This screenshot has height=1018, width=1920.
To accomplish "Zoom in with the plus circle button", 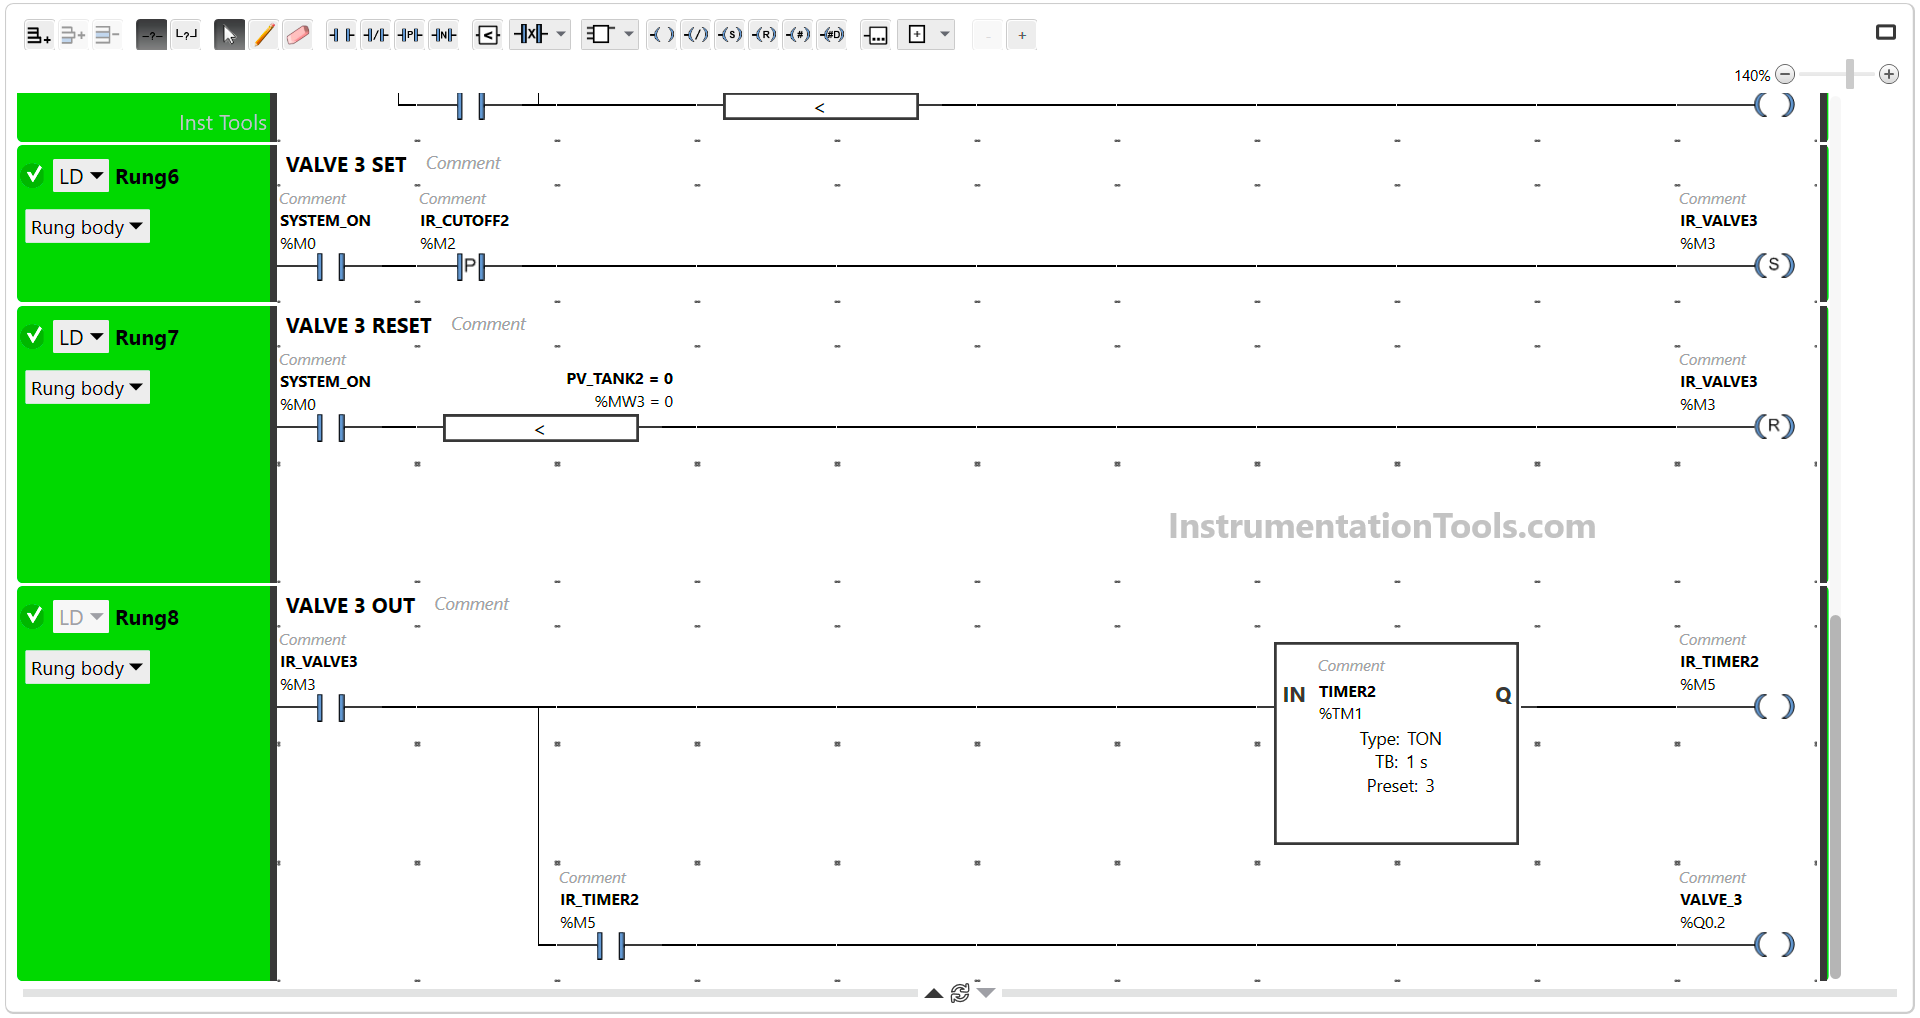I will (x=1889, y=74).
